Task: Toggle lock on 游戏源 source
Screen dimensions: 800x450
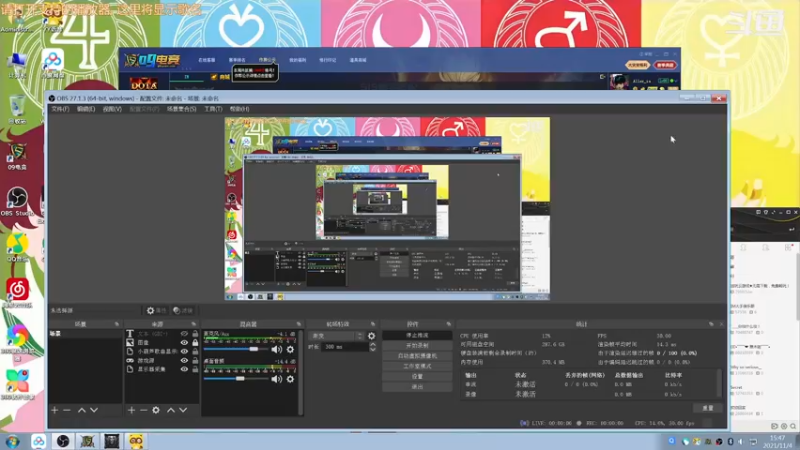Action: (x=195, y=360)
